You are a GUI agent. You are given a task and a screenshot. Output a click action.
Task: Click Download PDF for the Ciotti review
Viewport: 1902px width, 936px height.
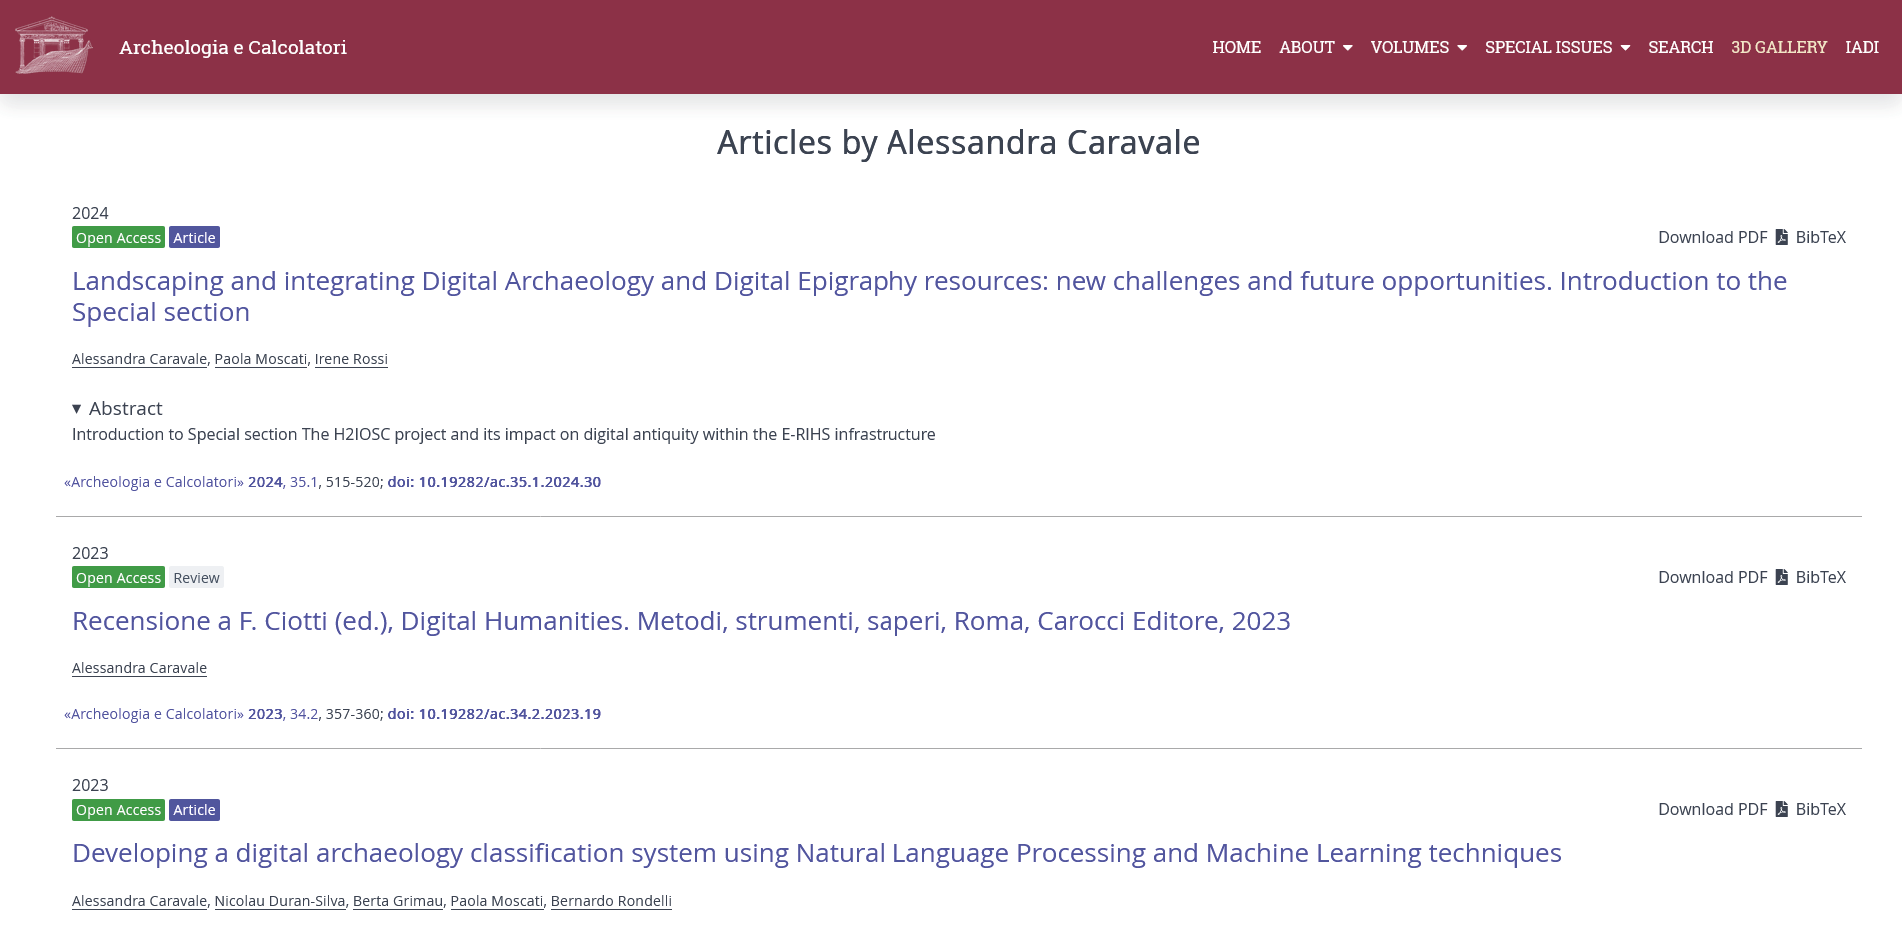click(1712, 577)
